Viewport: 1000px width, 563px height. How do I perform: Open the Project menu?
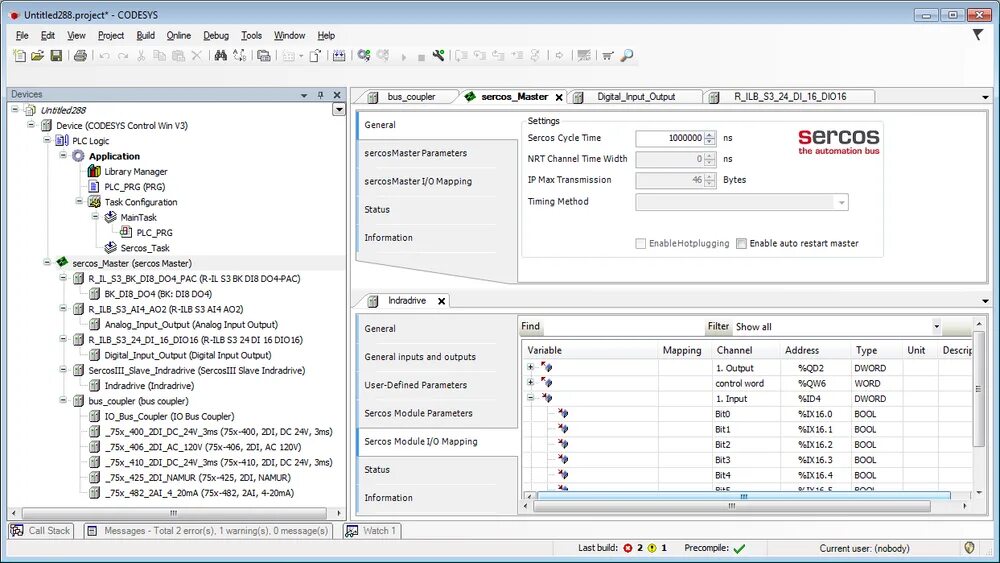111,36
